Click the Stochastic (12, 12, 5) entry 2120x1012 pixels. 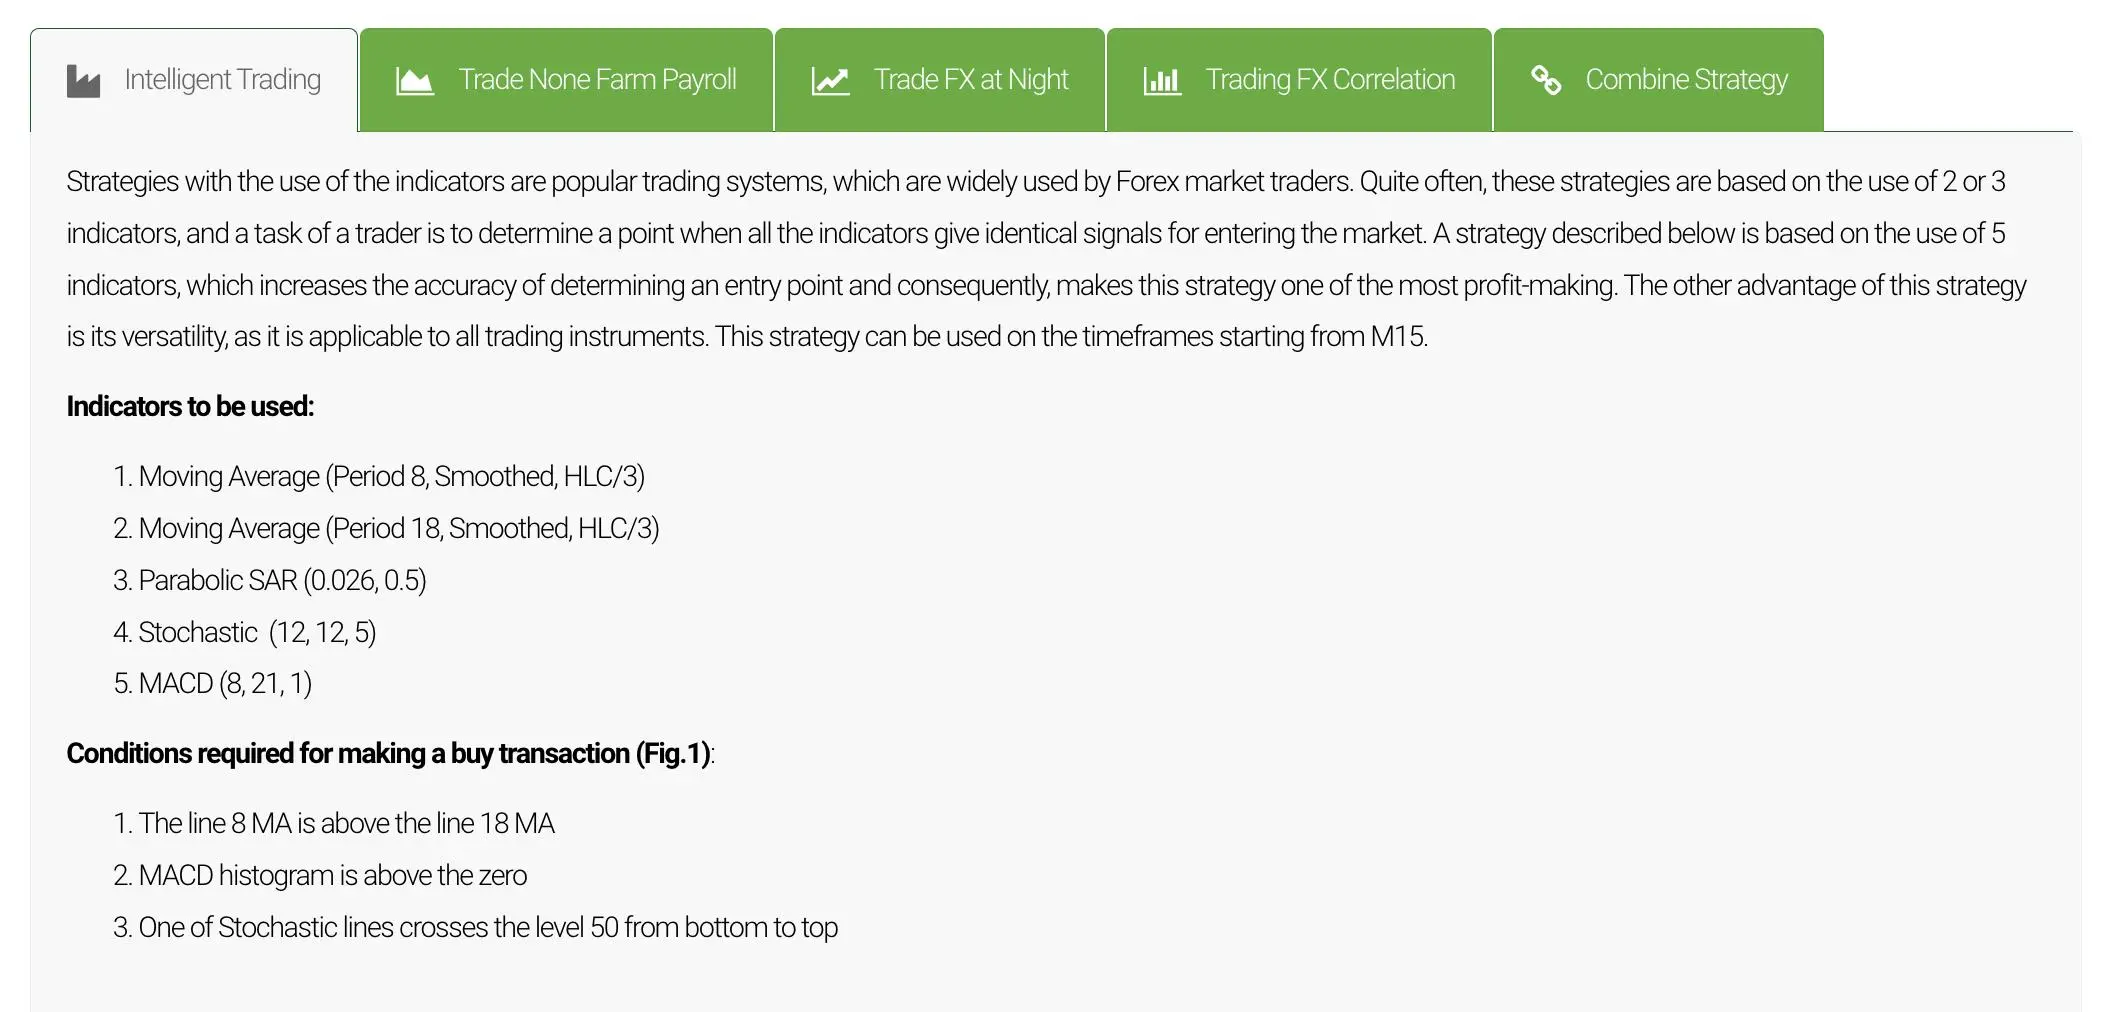[x=245, y=633]
